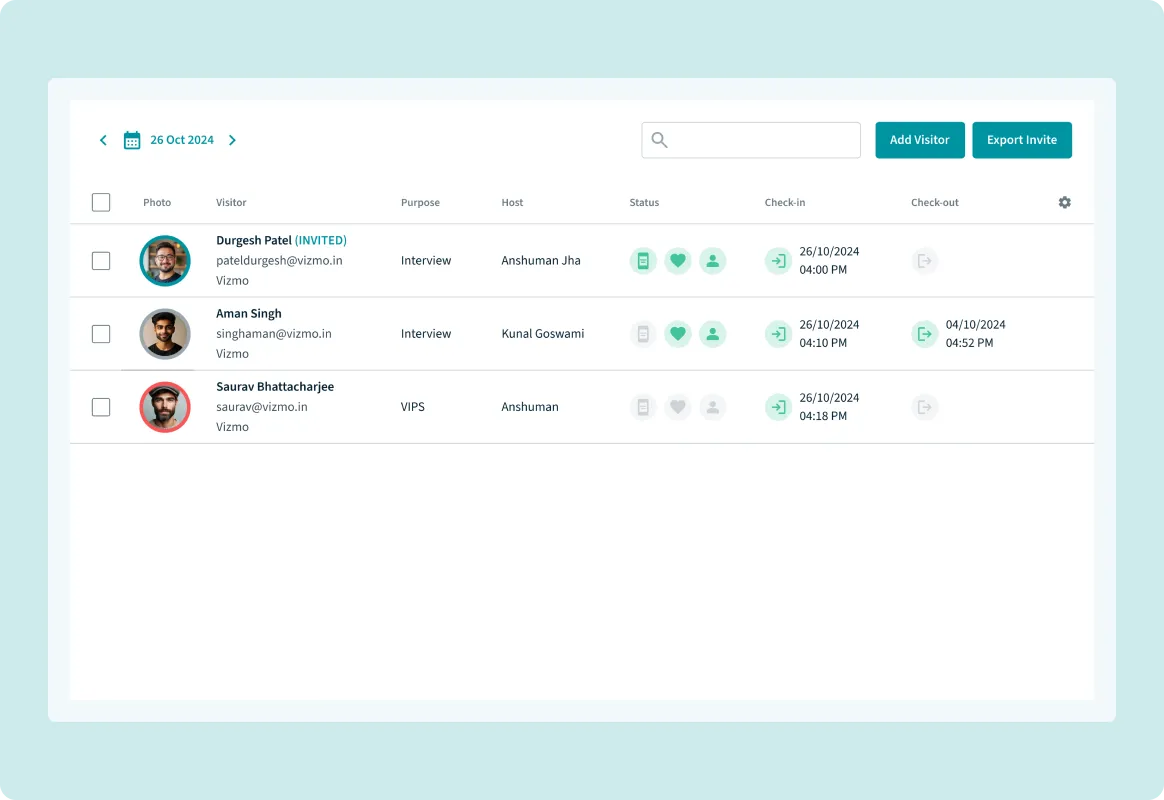
Task: Click the 04:00 PM check-in time
Action: [x=823, y=270]
